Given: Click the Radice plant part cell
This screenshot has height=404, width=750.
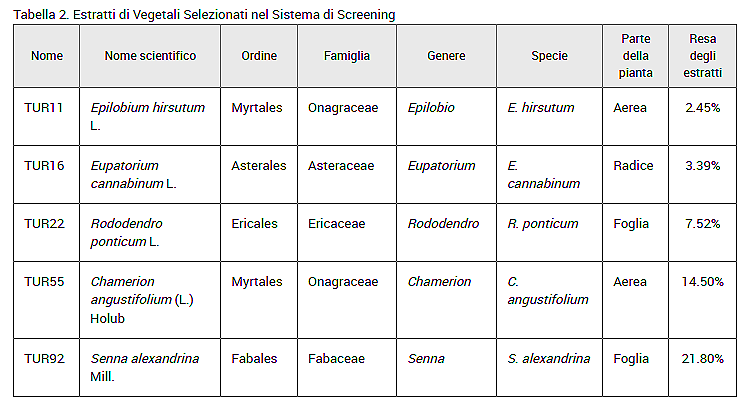Looking at the screenshot, I should tap(635, 175).
